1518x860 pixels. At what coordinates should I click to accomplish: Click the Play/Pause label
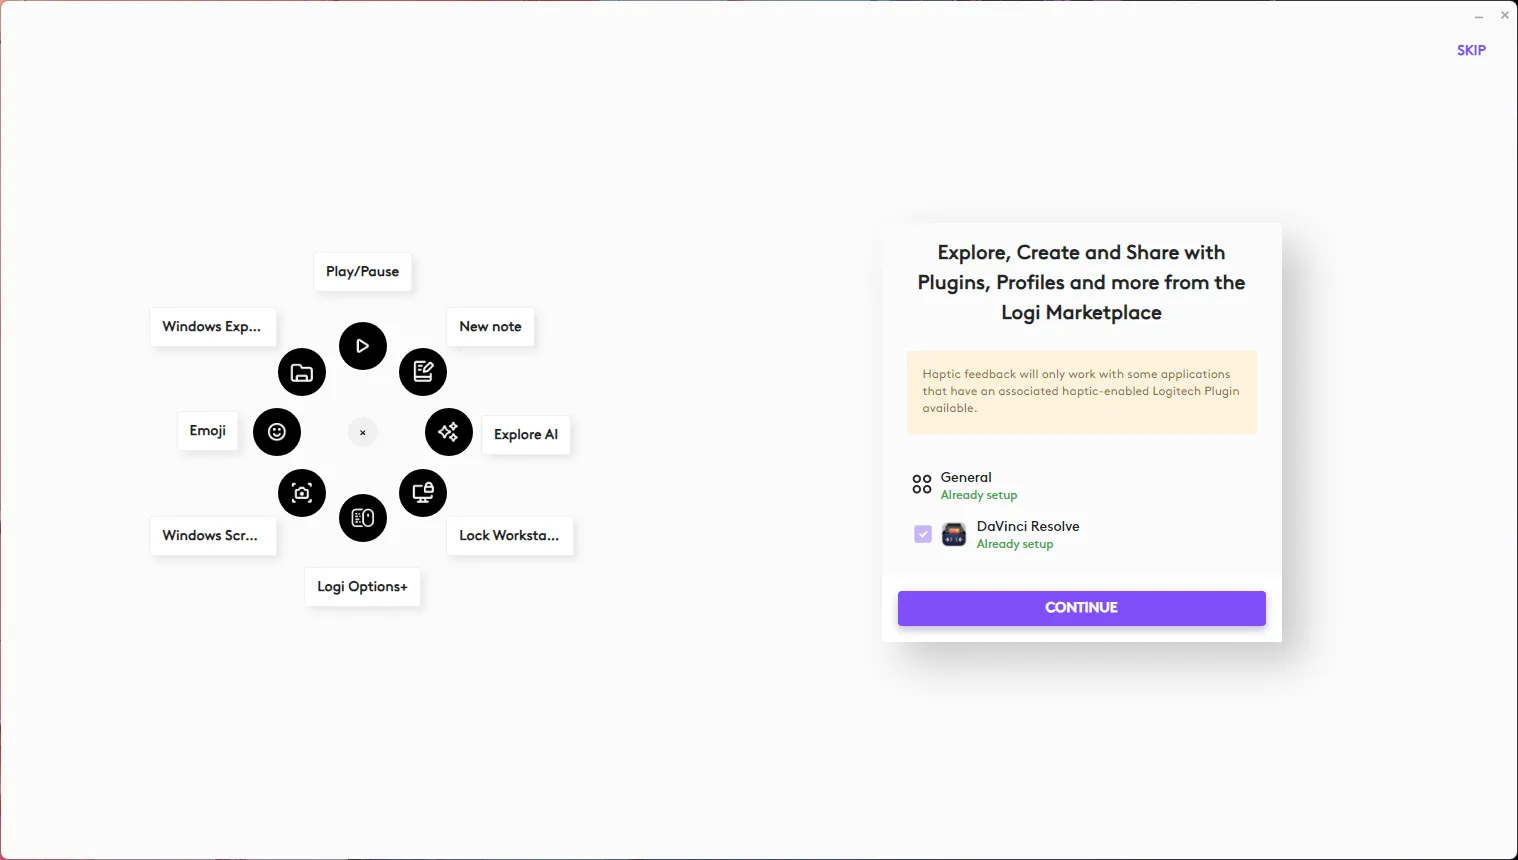pyautogui.click(x=362, y=272)
